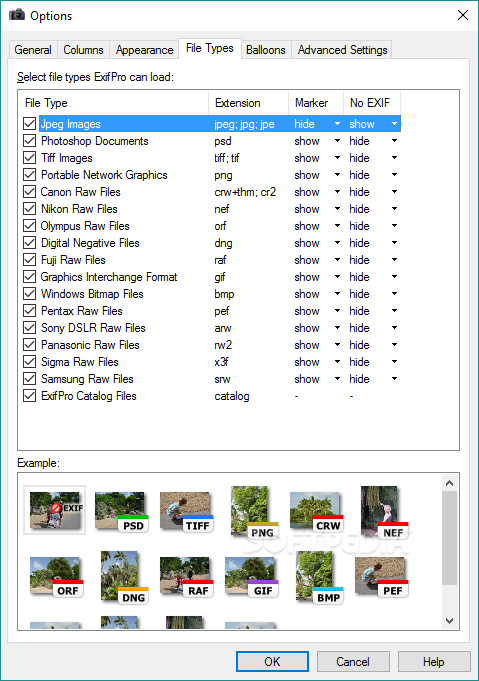Click the BMP example thumbnail
The image size is (479, 681).
click(320, 578)
